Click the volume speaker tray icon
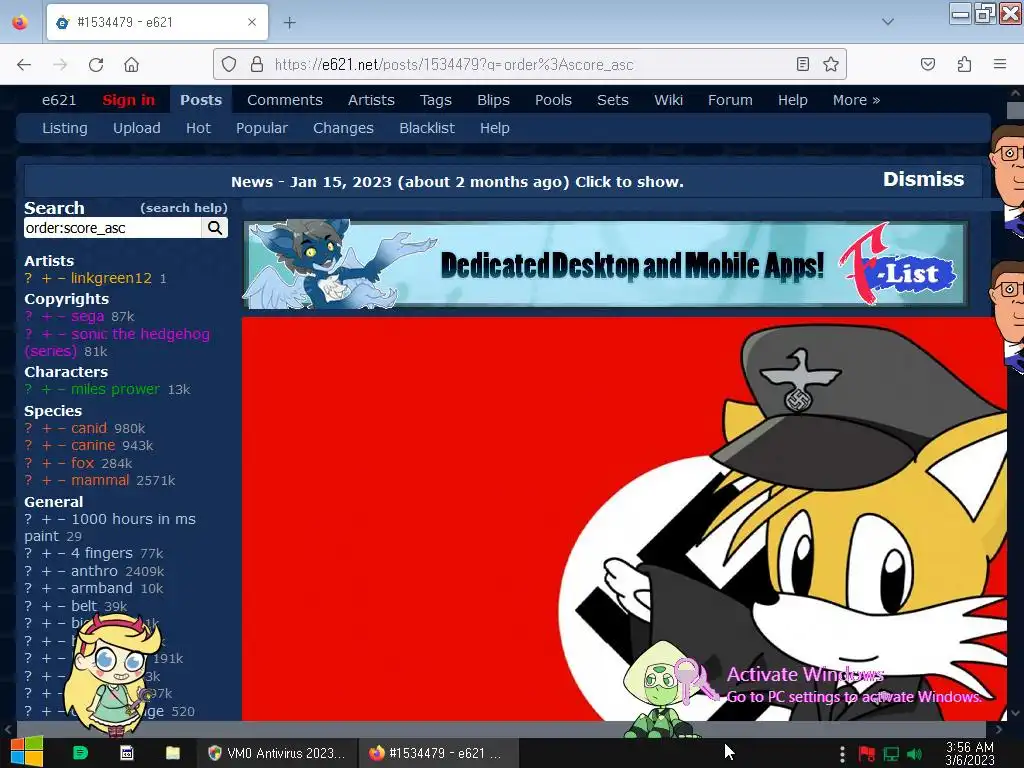 [x=914, y=754]
